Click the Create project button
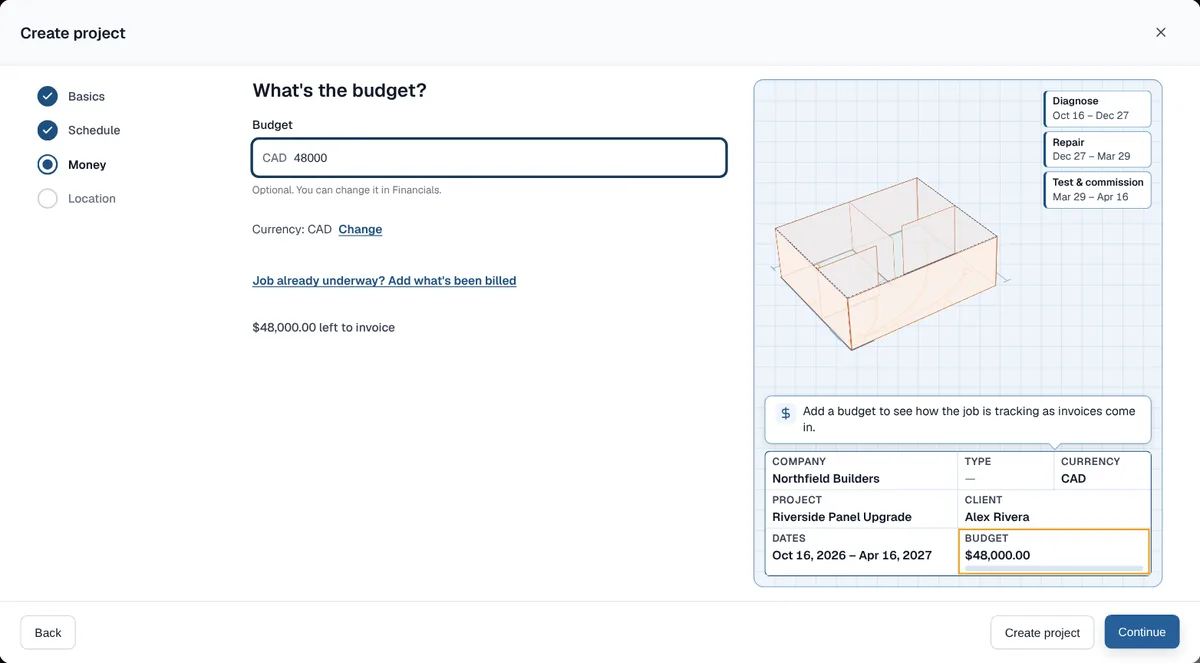 (x=1042, y=632)
